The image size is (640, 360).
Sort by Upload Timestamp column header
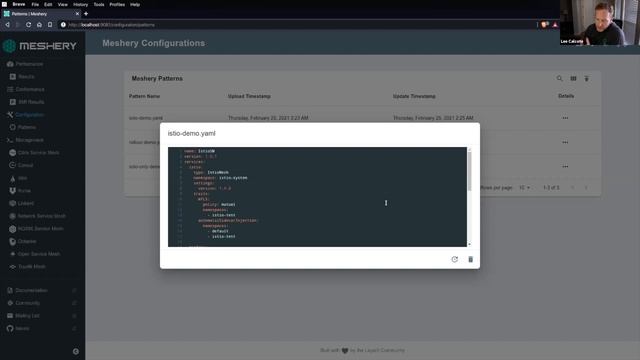249,96
